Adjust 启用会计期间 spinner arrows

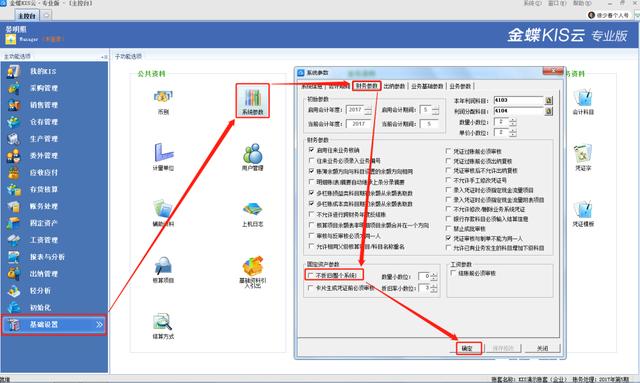click(x=435, y=110)
